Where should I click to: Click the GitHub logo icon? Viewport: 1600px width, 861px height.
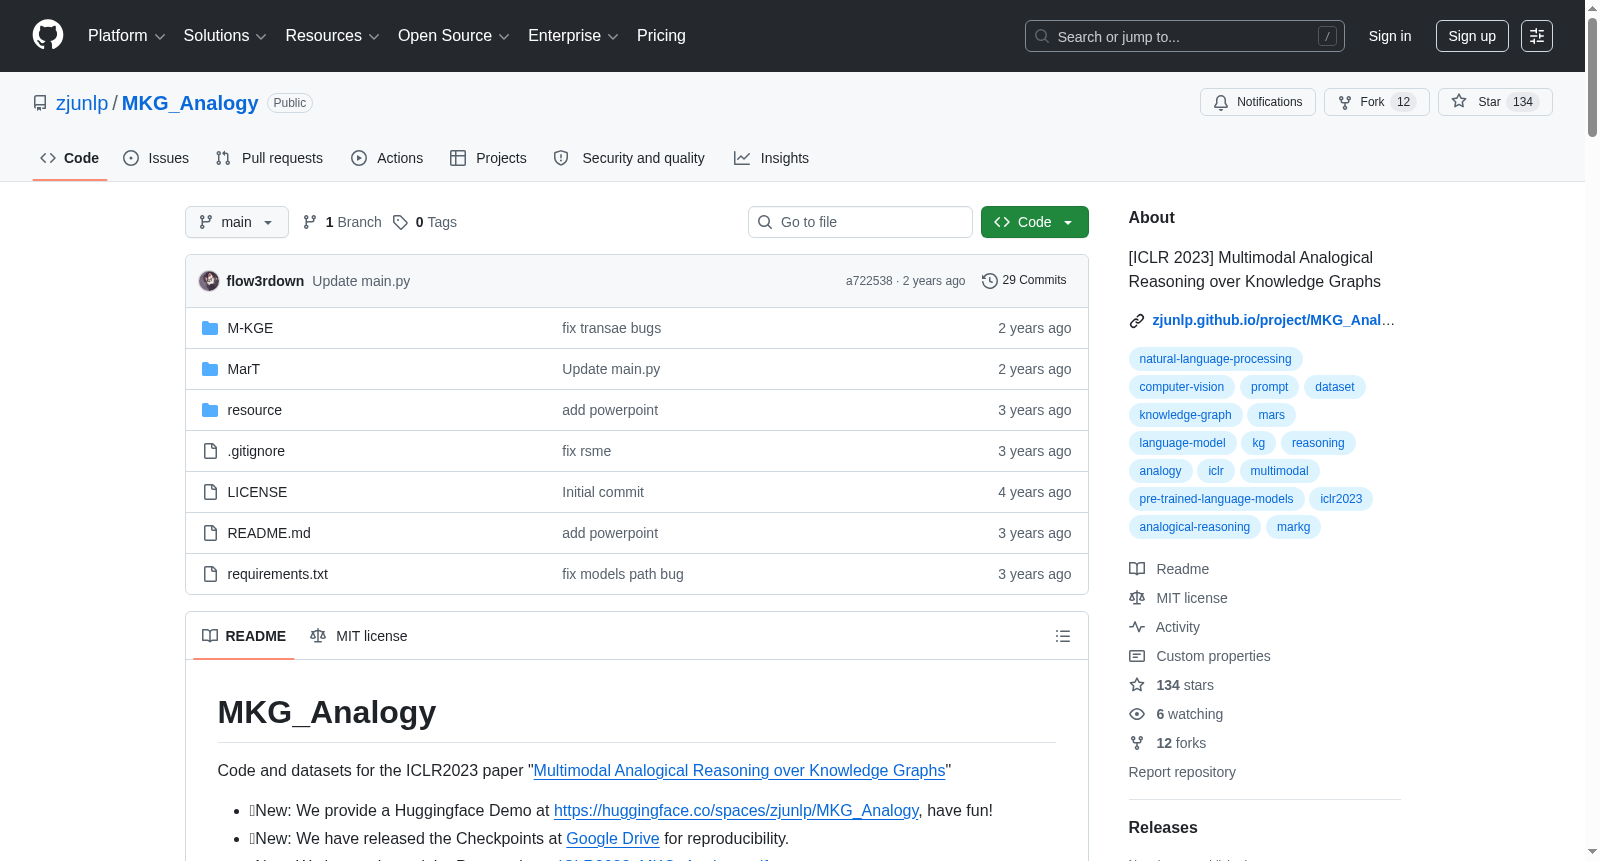tap(48, 36)
